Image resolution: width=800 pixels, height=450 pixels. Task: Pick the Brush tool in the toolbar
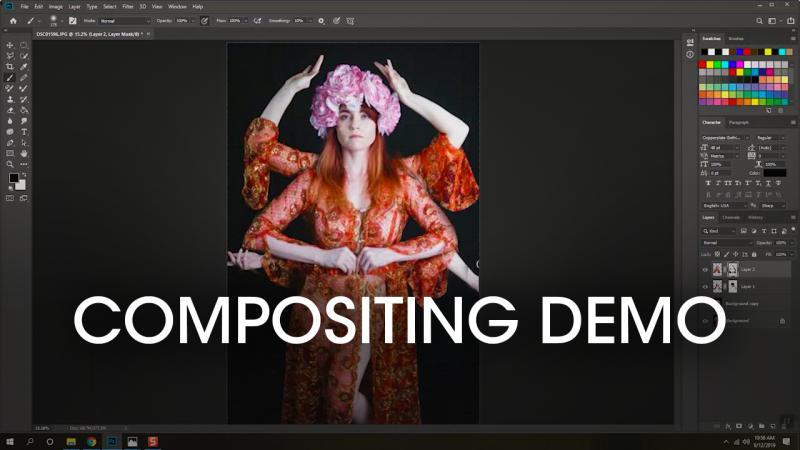coord(10,77)
